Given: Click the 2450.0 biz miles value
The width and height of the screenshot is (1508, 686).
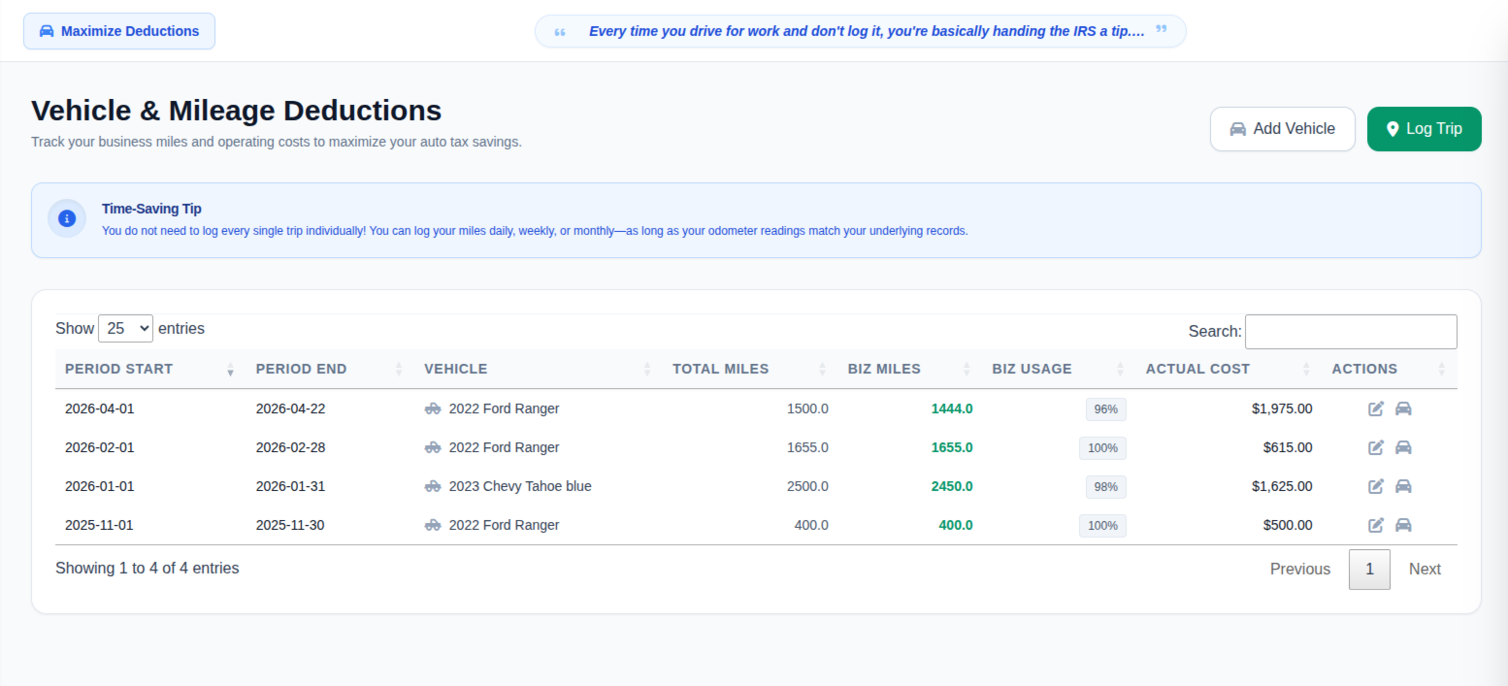Looking at the screenshot, I should point(952,486).
